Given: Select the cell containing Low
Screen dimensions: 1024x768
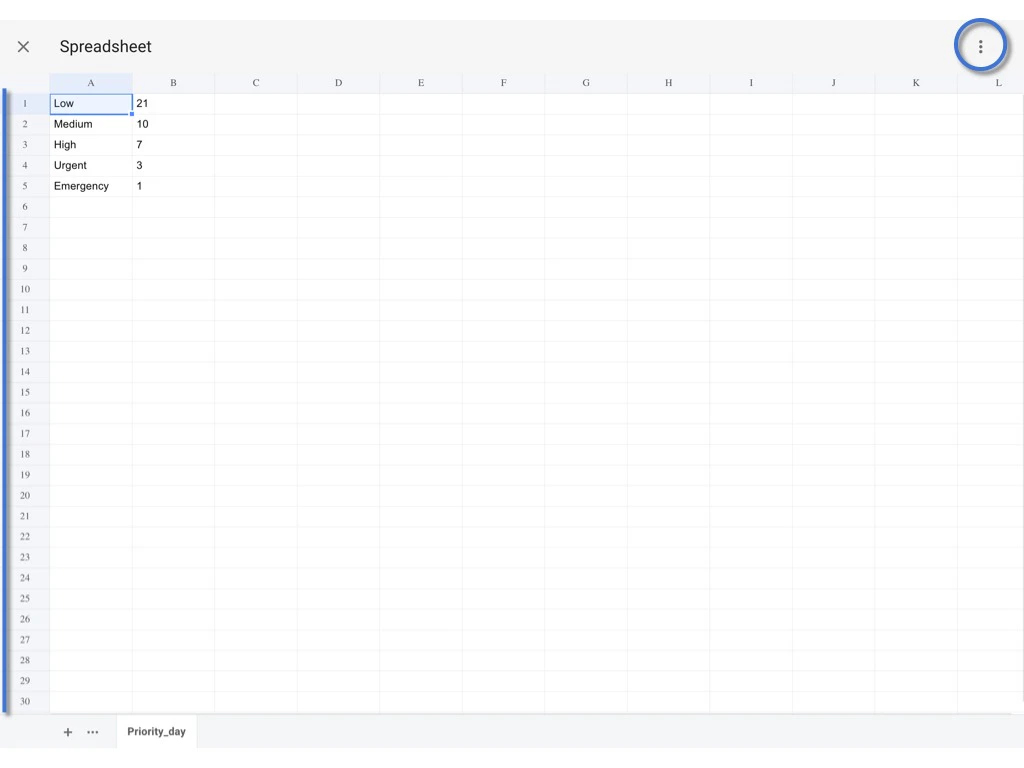Looking at the screenshot, I should pyautogui.click(x=90, y=103).
